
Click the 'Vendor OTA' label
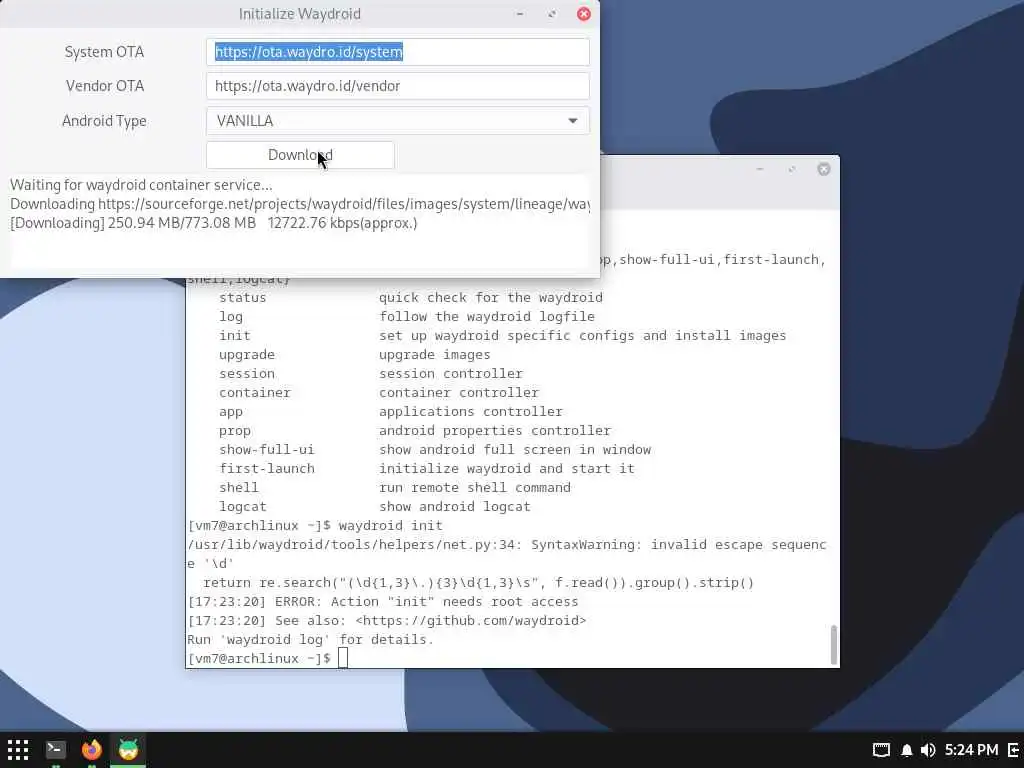coord(104,86)
